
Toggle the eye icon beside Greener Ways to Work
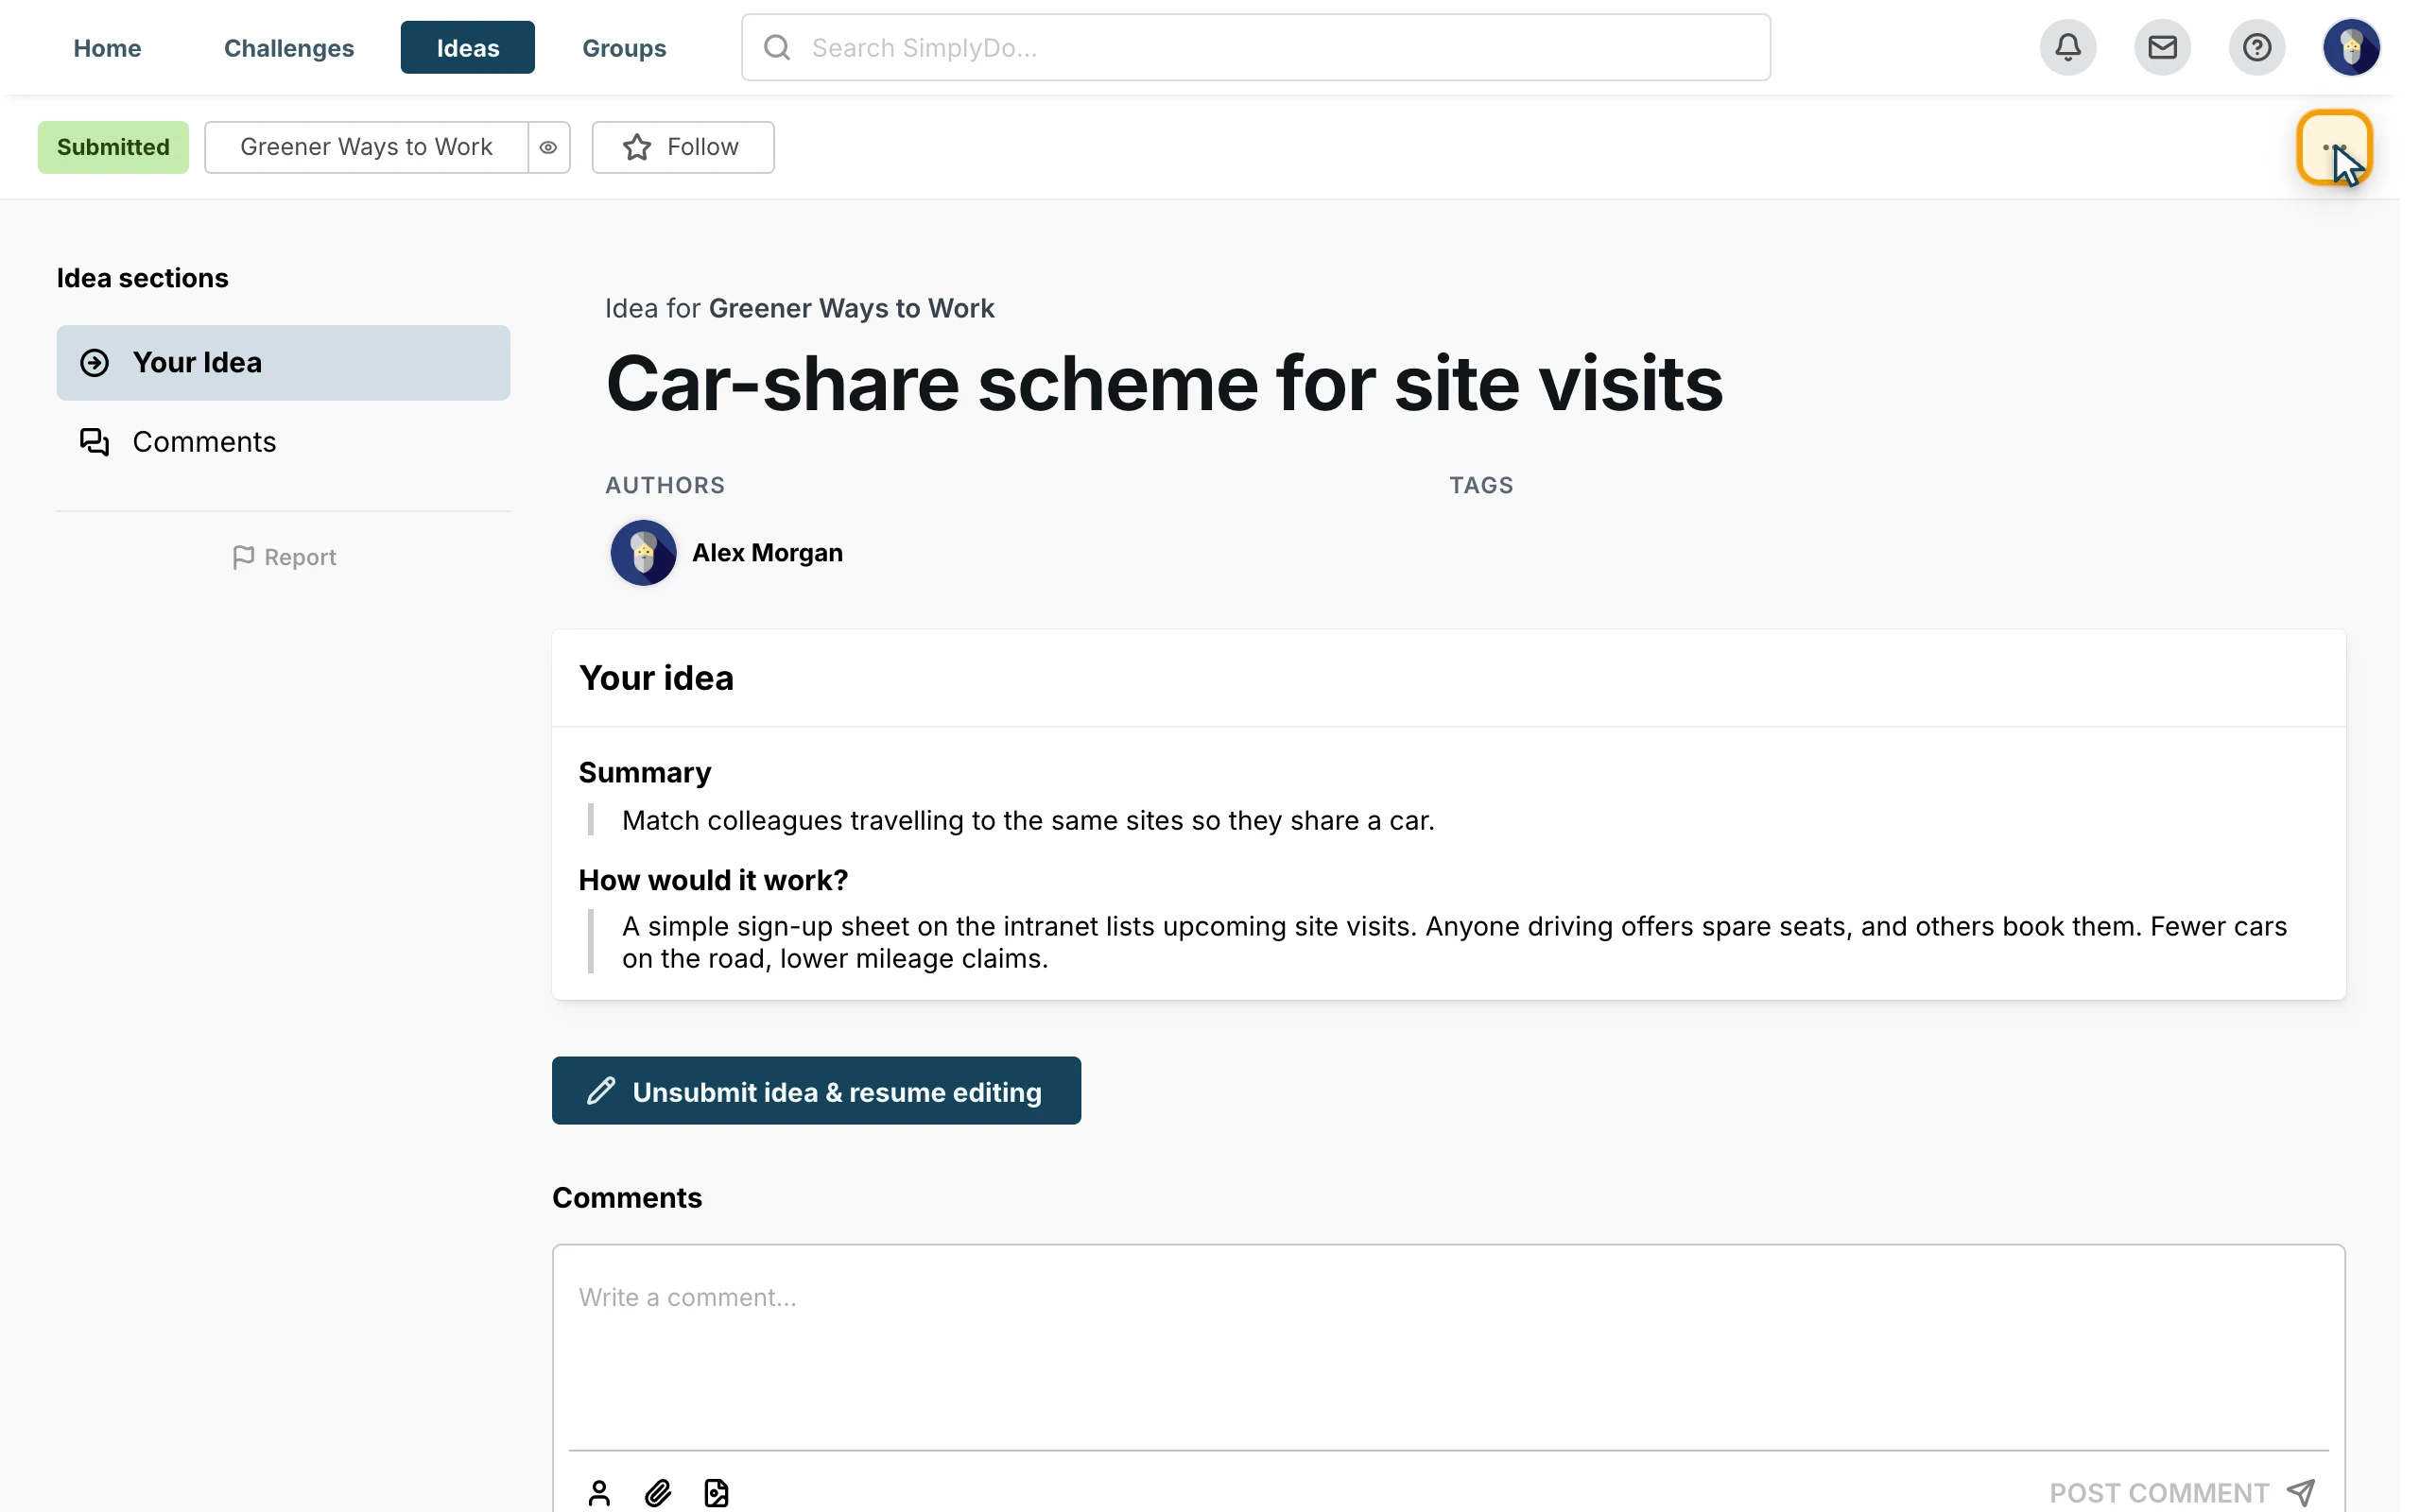pyautogui.click(x=548, y=147)
